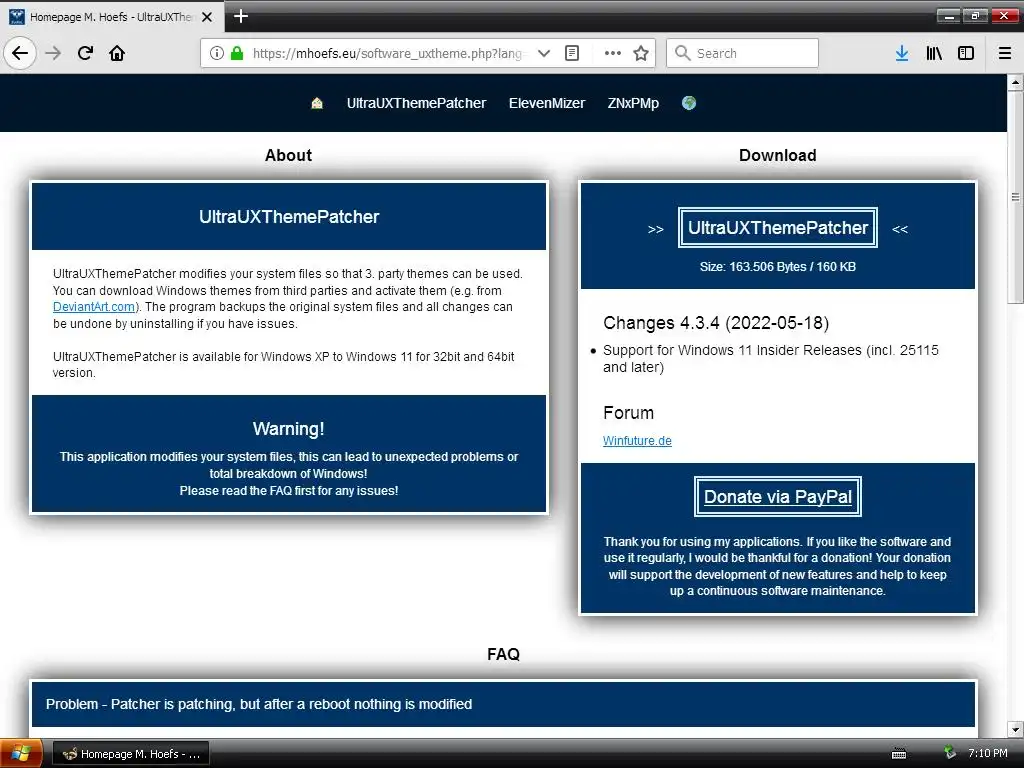Screen dimensions: 1024x768
Task: Click the Warning! heading
Action: (x=289, y=429)
